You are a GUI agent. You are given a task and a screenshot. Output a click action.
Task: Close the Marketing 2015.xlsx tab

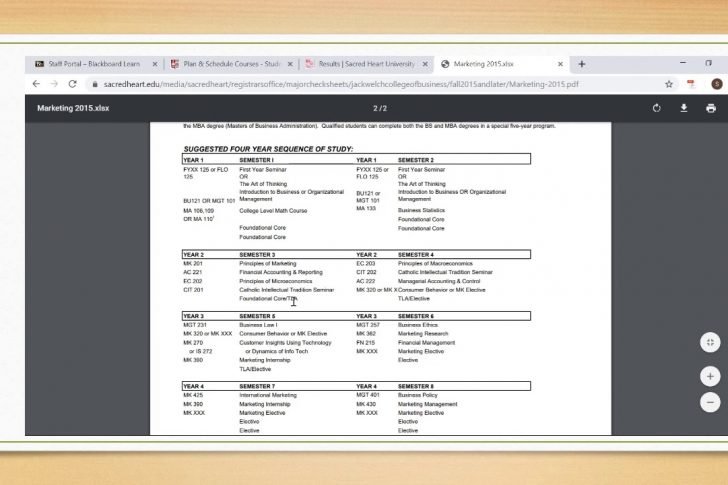(561, 64)
